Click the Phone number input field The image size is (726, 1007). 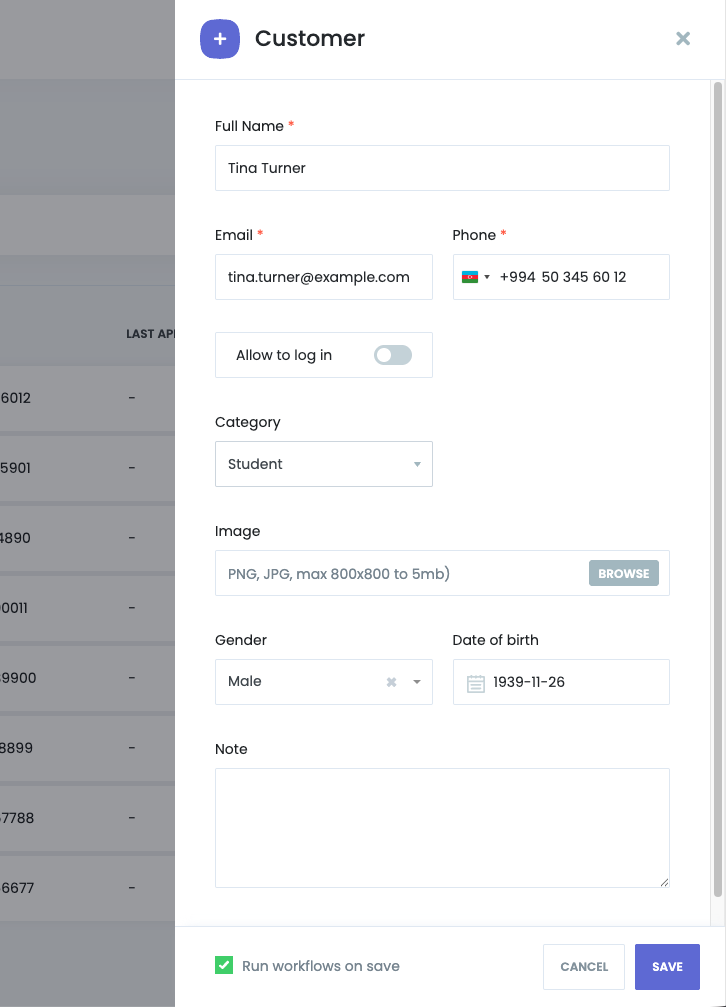[578, 277]
